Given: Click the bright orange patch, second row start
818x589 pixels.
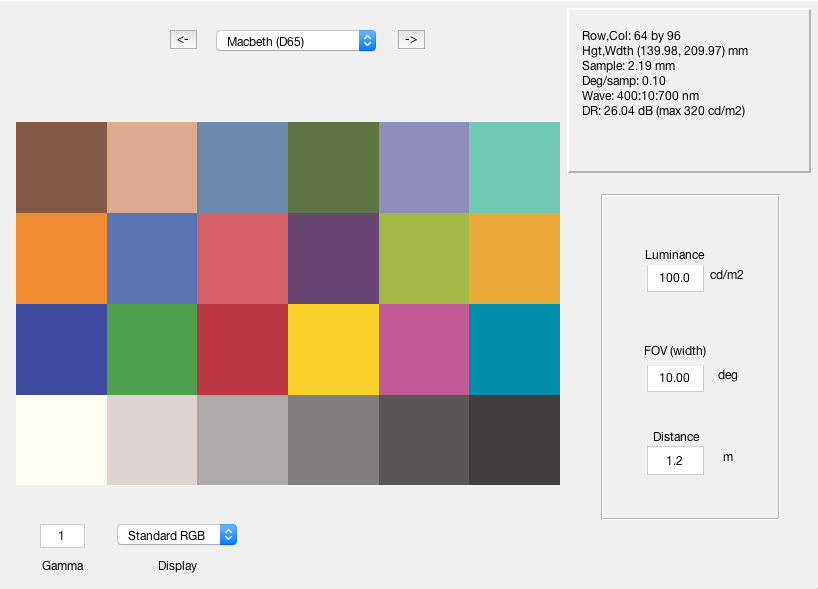Looking at the screenshot, I should coord(62,258).
